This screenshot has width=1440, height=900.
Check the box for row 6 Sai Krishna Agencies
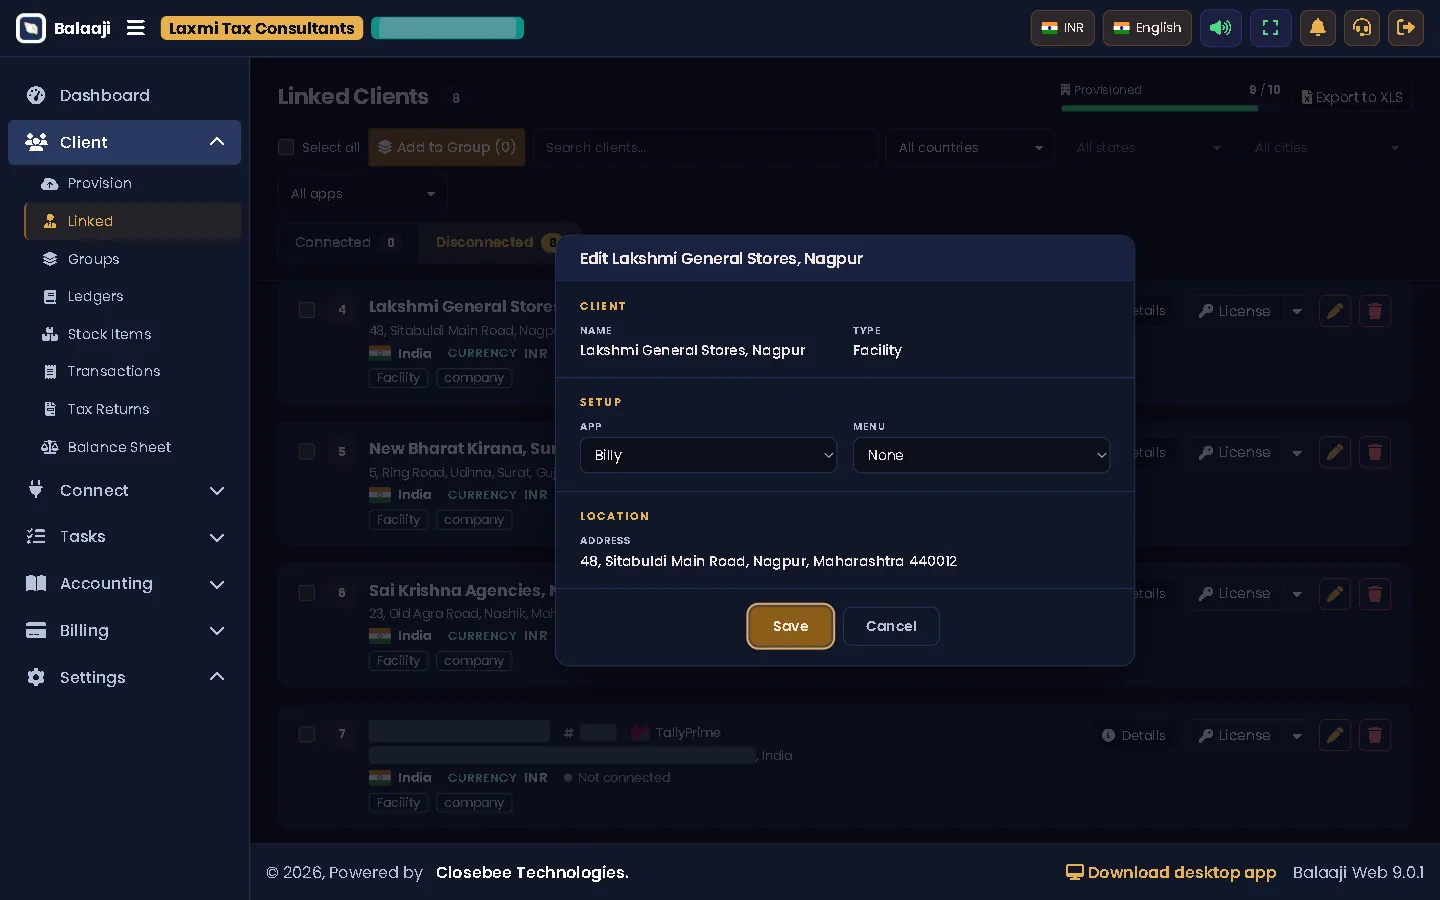(x=307, y=593)
